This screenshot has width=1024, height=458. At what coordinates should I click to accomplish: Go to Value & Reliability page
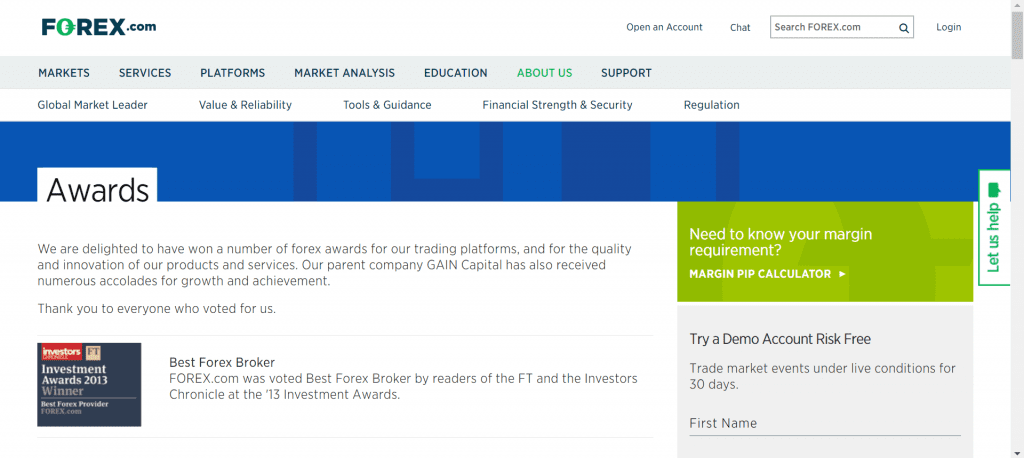pos(246,105)
